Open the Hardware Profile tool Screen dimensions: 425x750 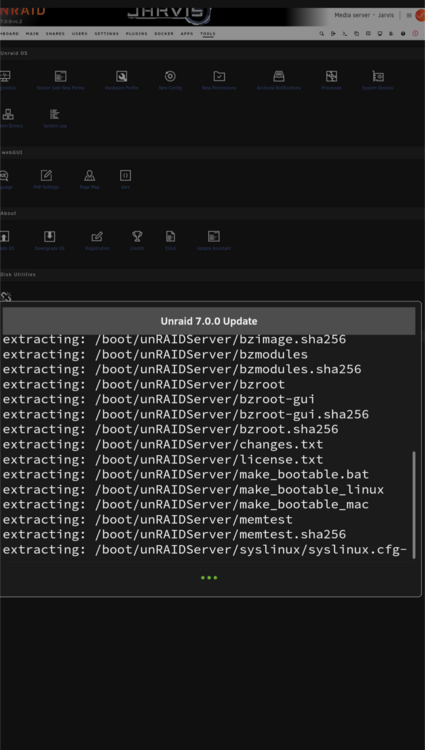click(x=121, y=80)
